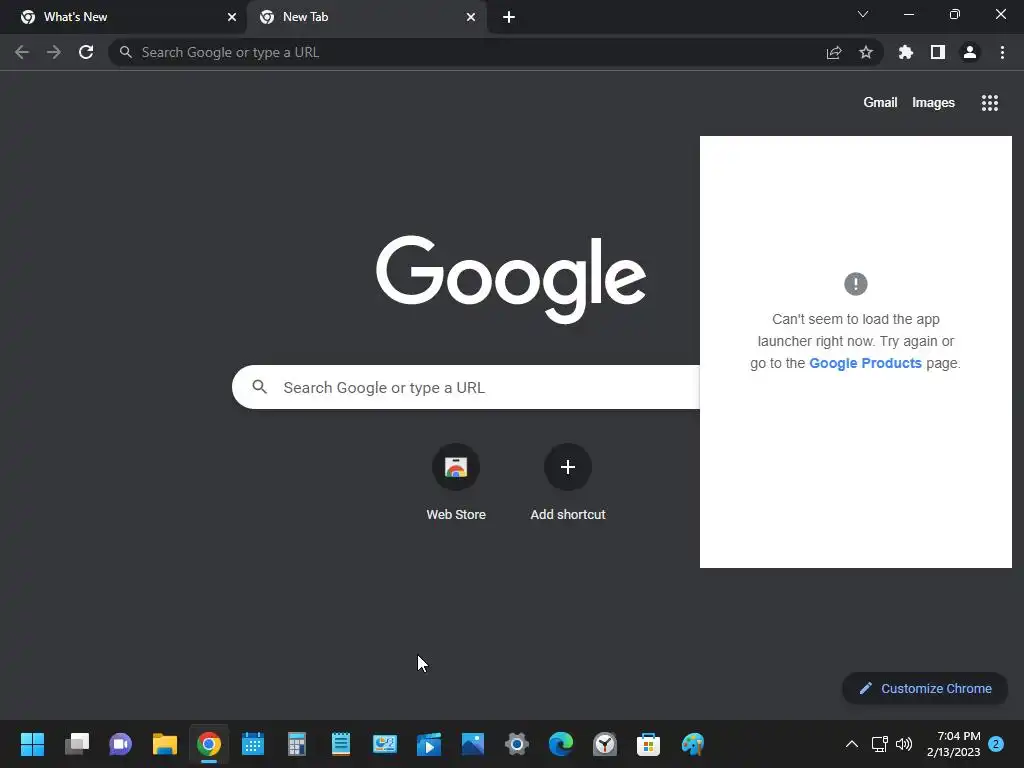Bookmark this tab with the star icon
The height and width of the screenshot is (768, 1024).
pos(866,52)
